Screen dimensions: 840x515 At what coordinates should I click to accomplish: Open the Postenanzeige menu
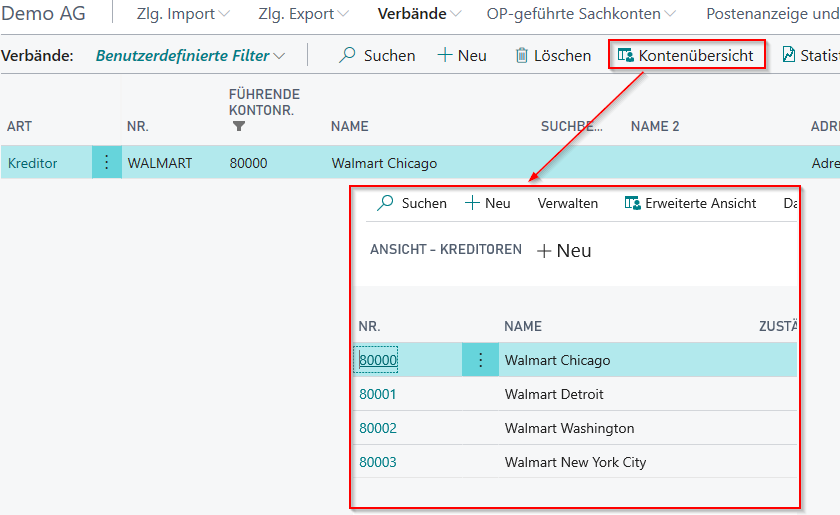pyautogui.click(x=772, y=14)
